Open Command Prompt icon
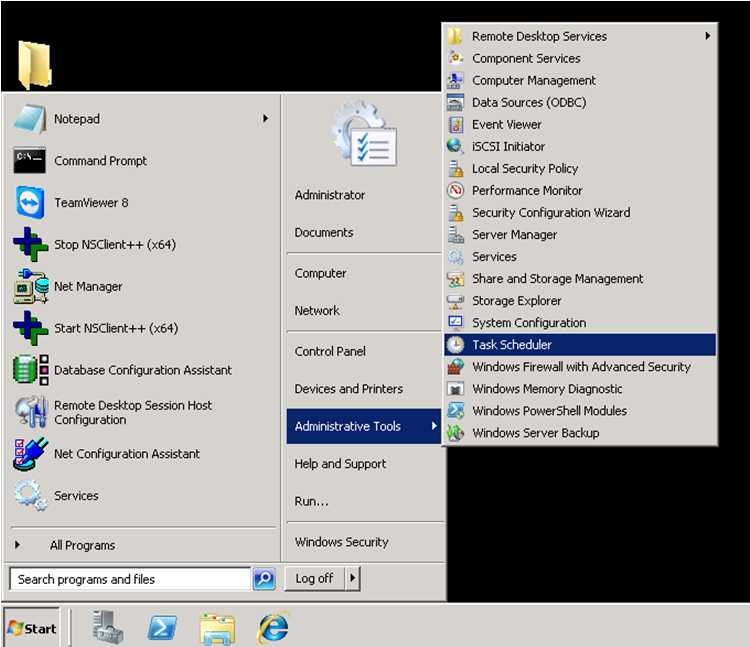This screenshot has height=647, width=750. [x=30, y=160]
